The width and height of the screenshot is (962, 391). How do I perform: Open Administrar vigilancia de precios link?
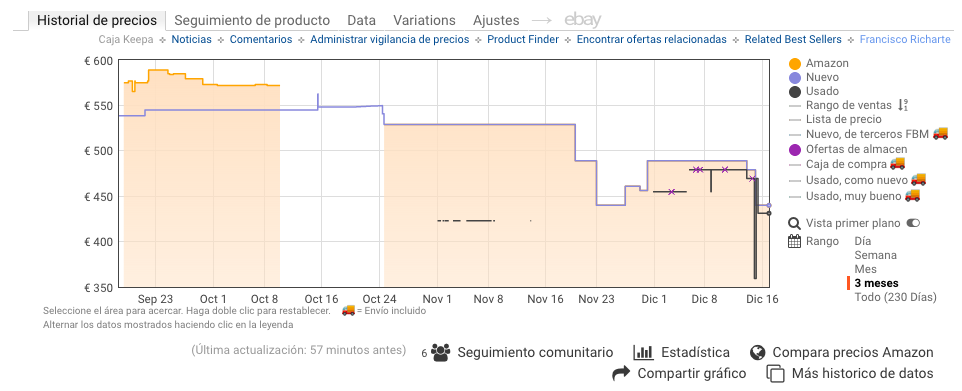tap(390, 40)
